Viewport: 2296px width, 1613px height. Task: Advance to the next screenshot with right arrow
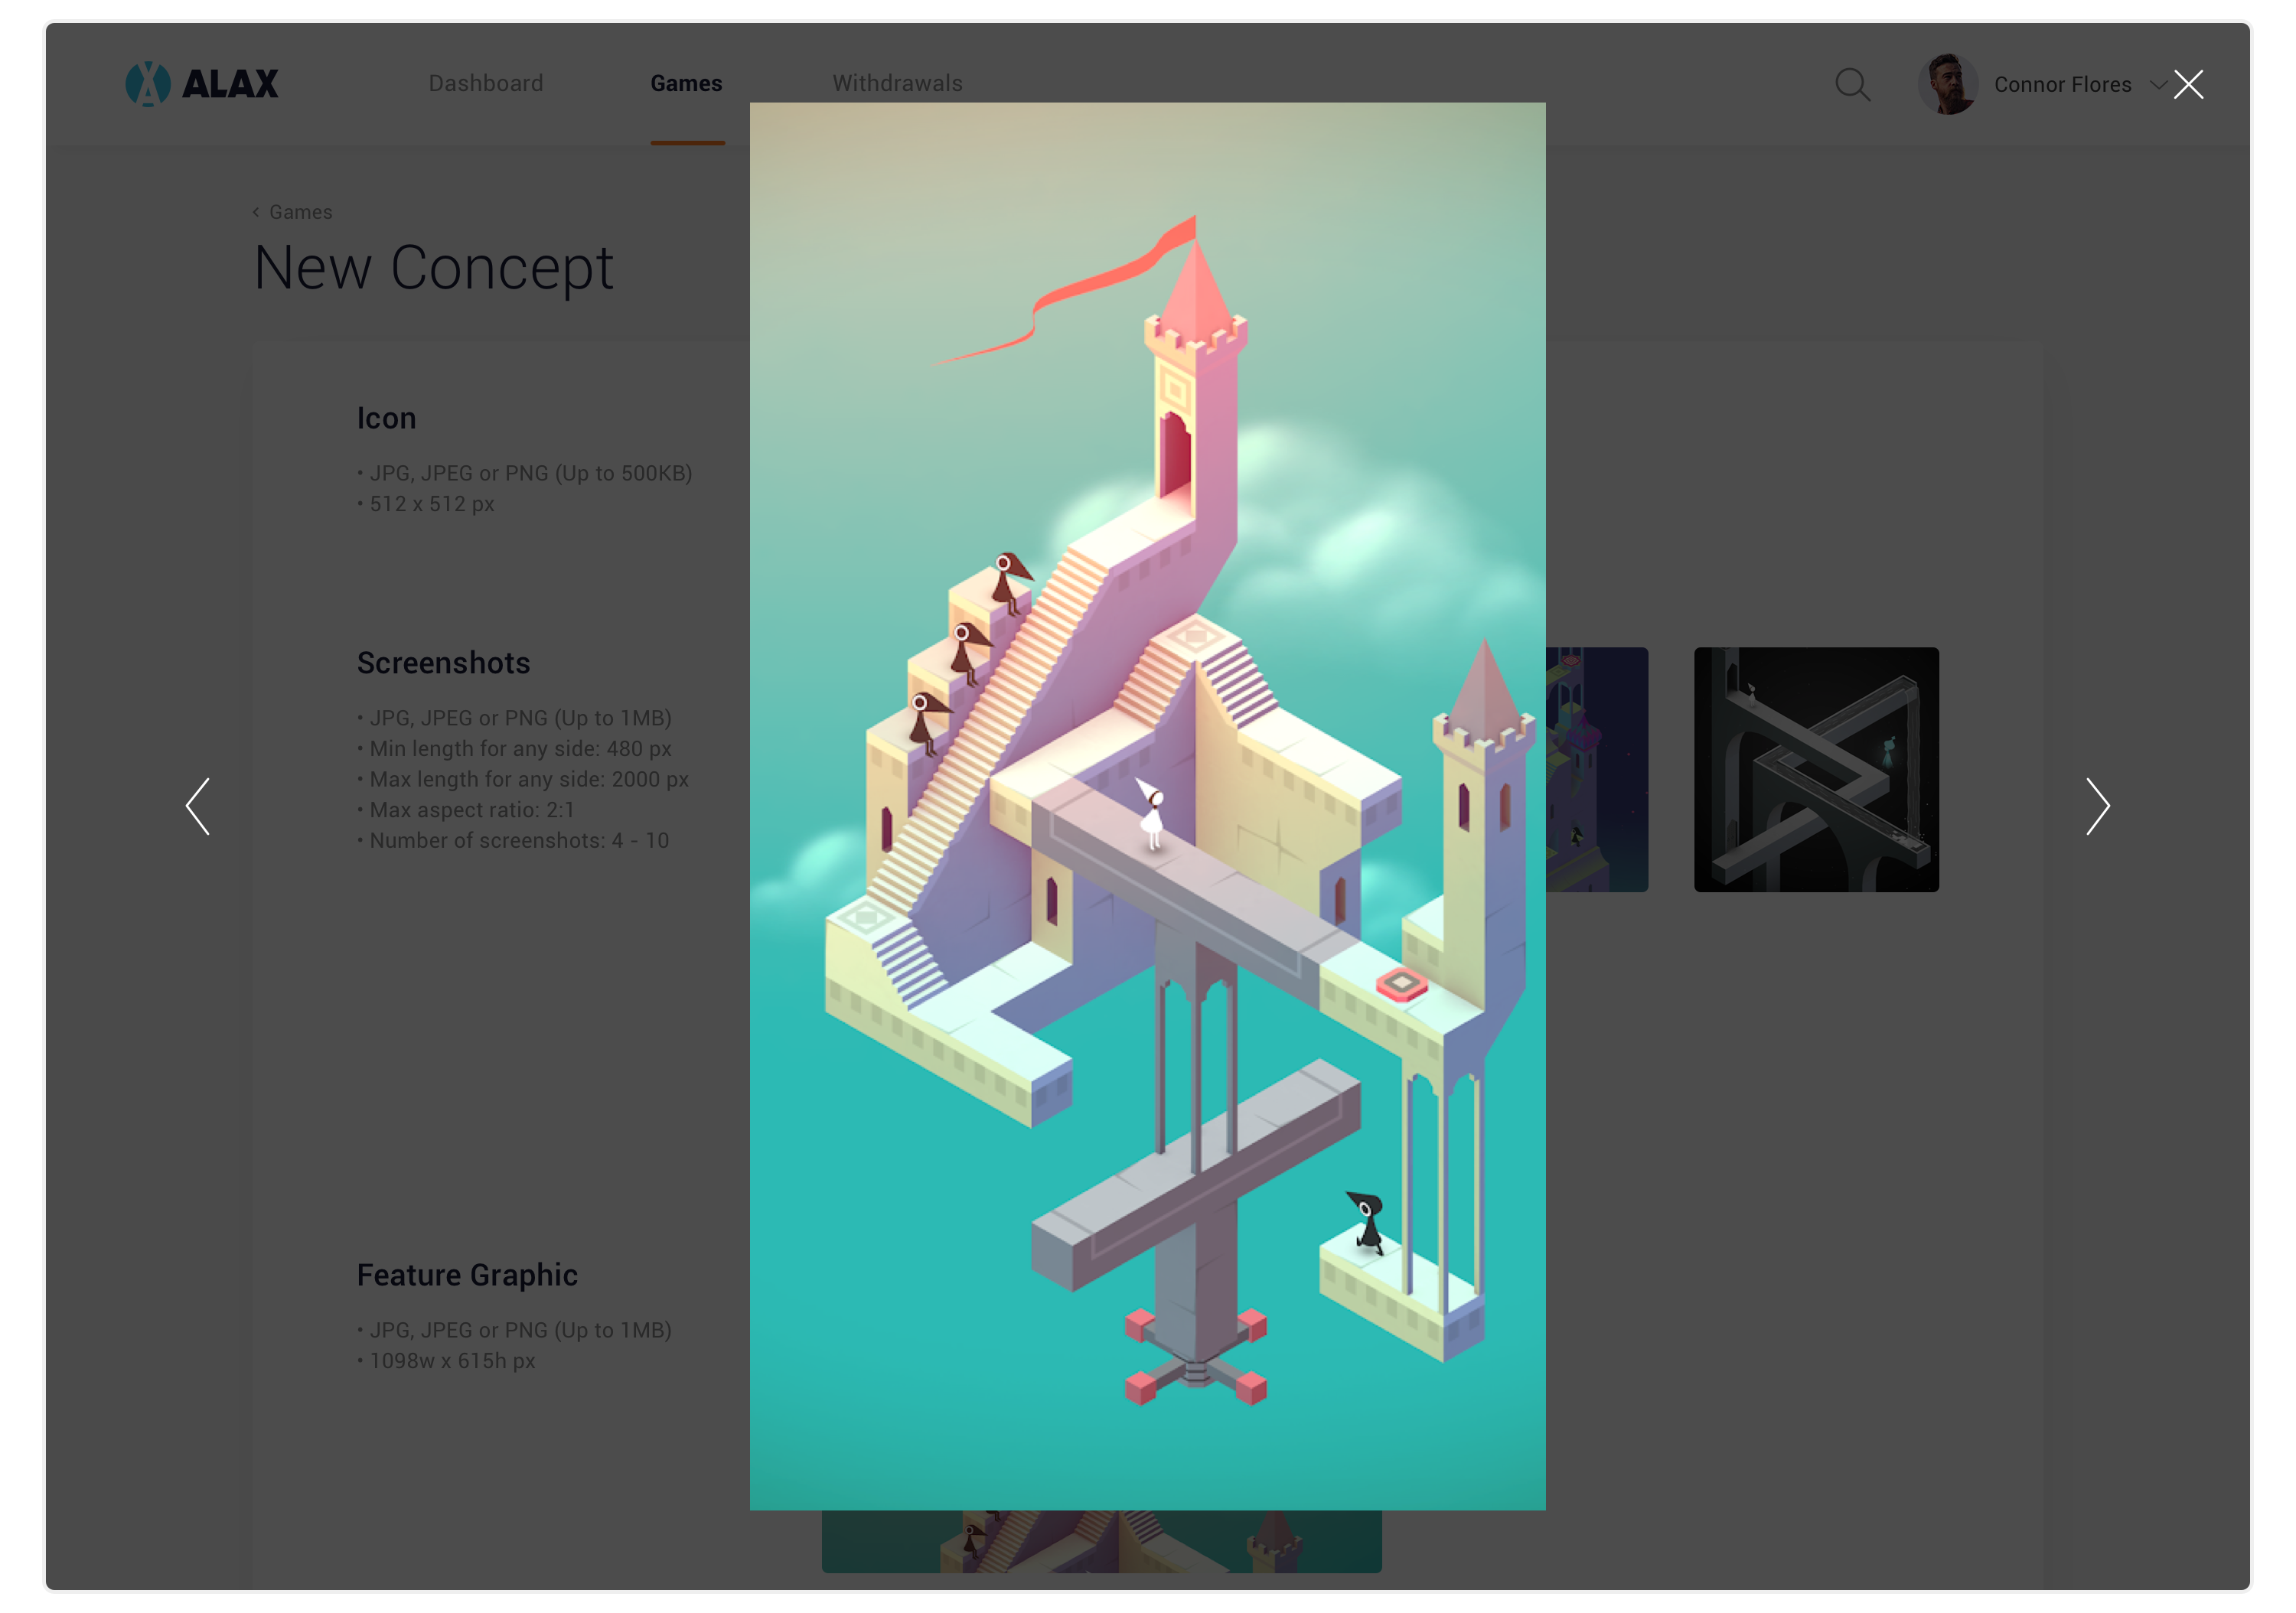coord(2098,807)
